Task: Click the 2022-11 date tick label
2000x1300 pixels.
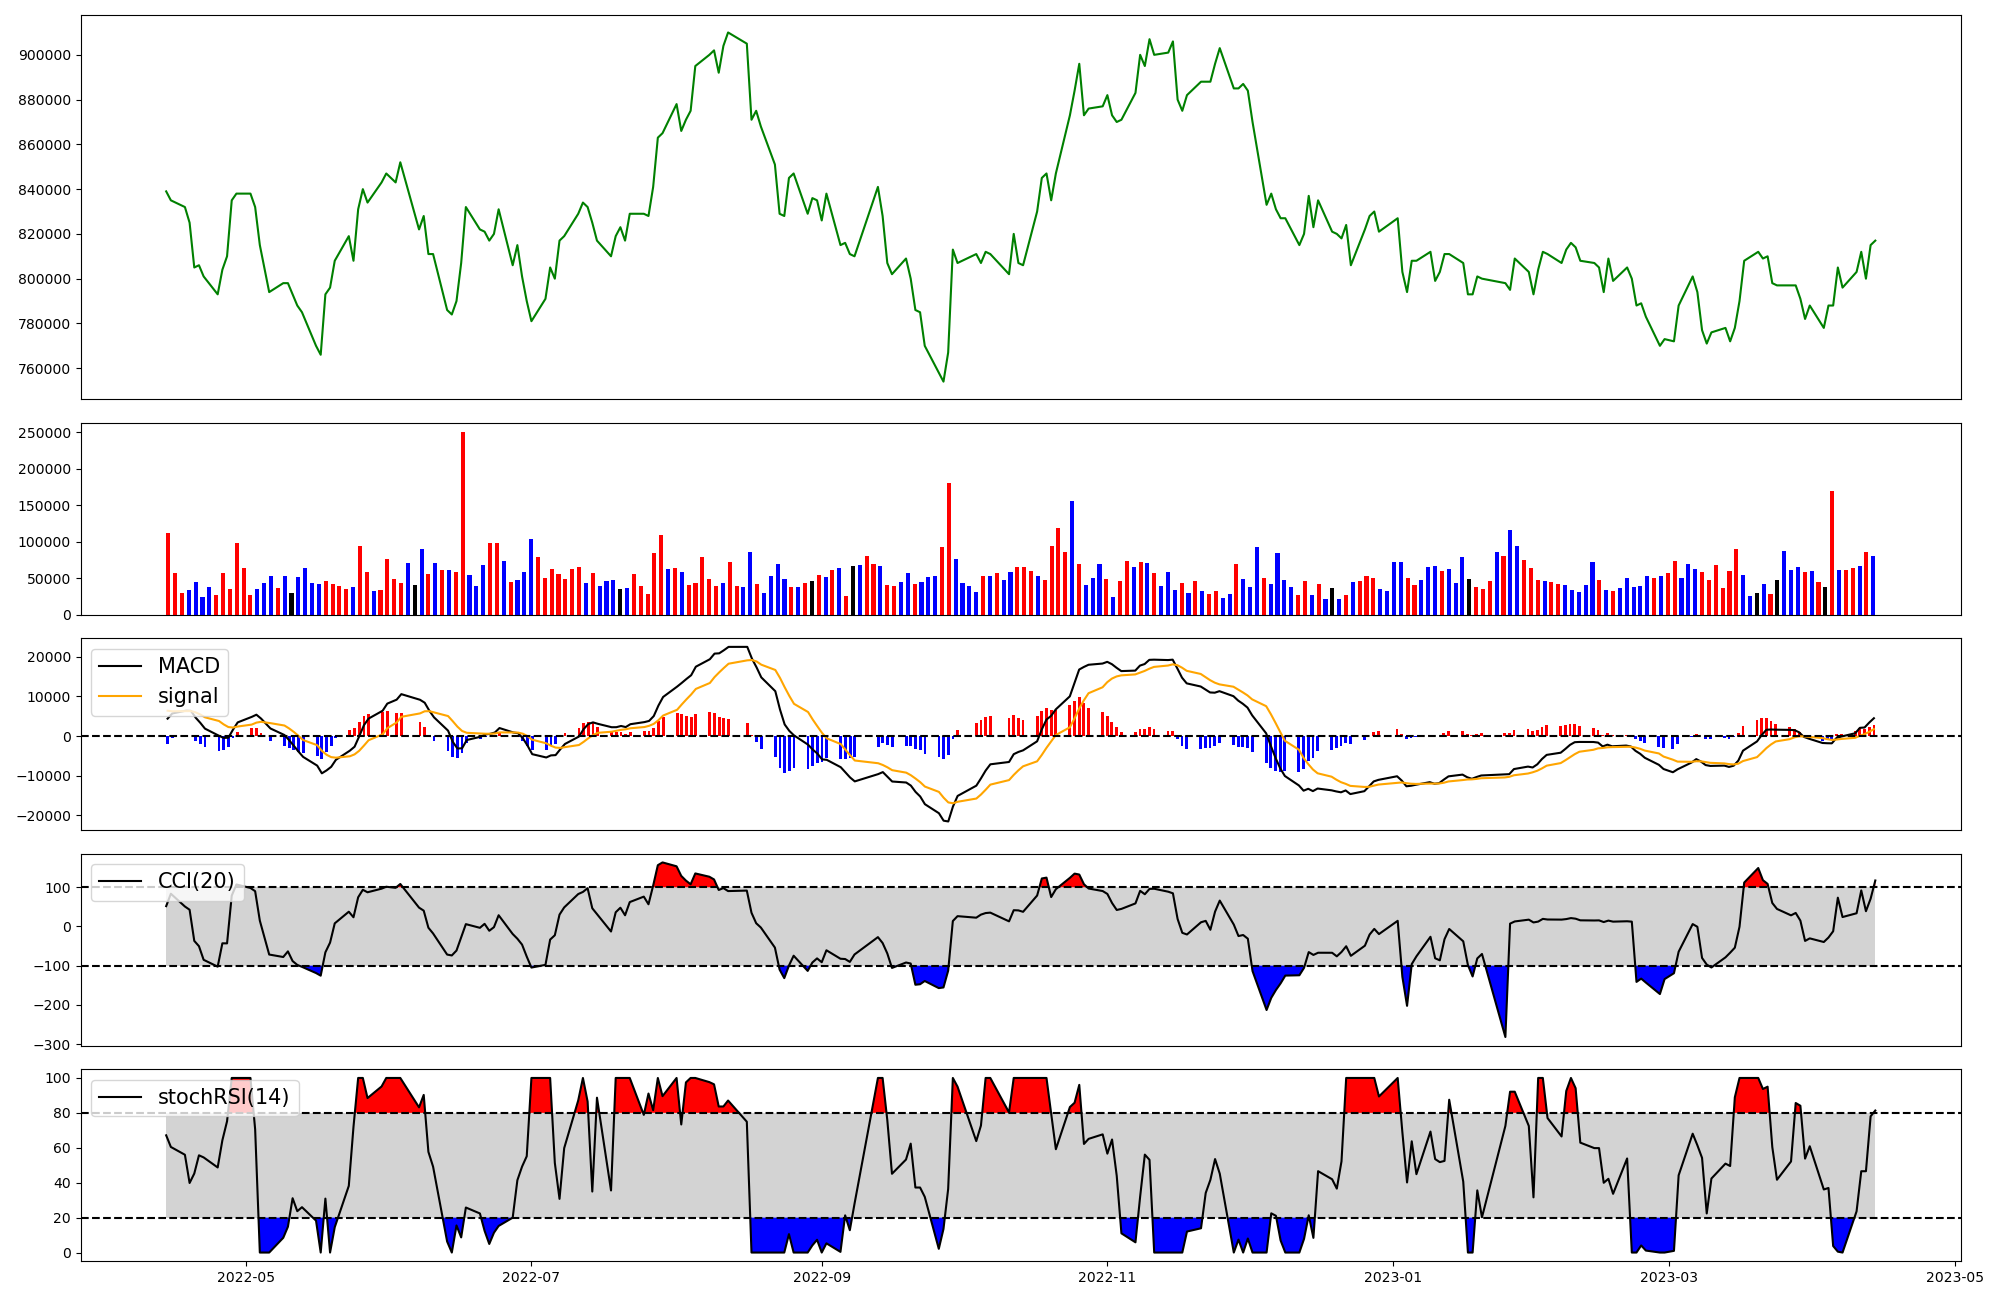Action: (1108, 1276)
